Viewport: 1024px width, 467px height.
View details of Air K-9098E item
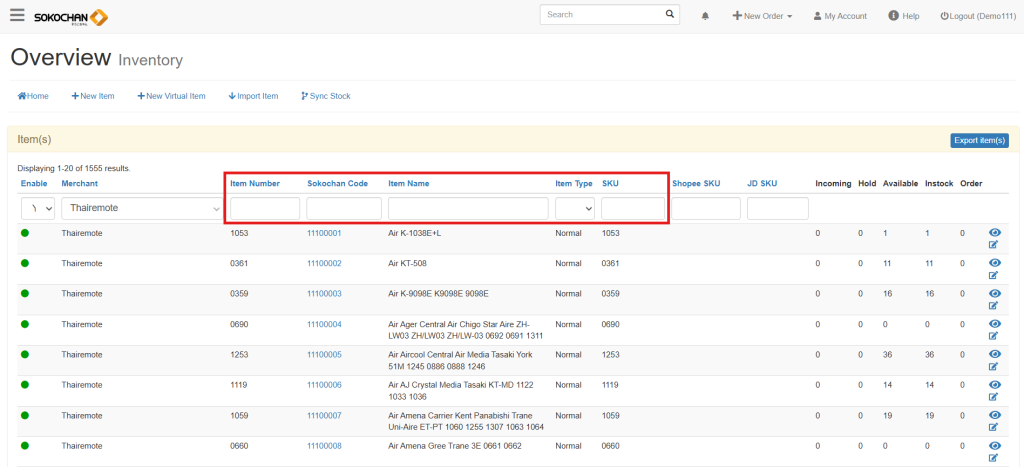pyautogui.click(x=994, y=294)
